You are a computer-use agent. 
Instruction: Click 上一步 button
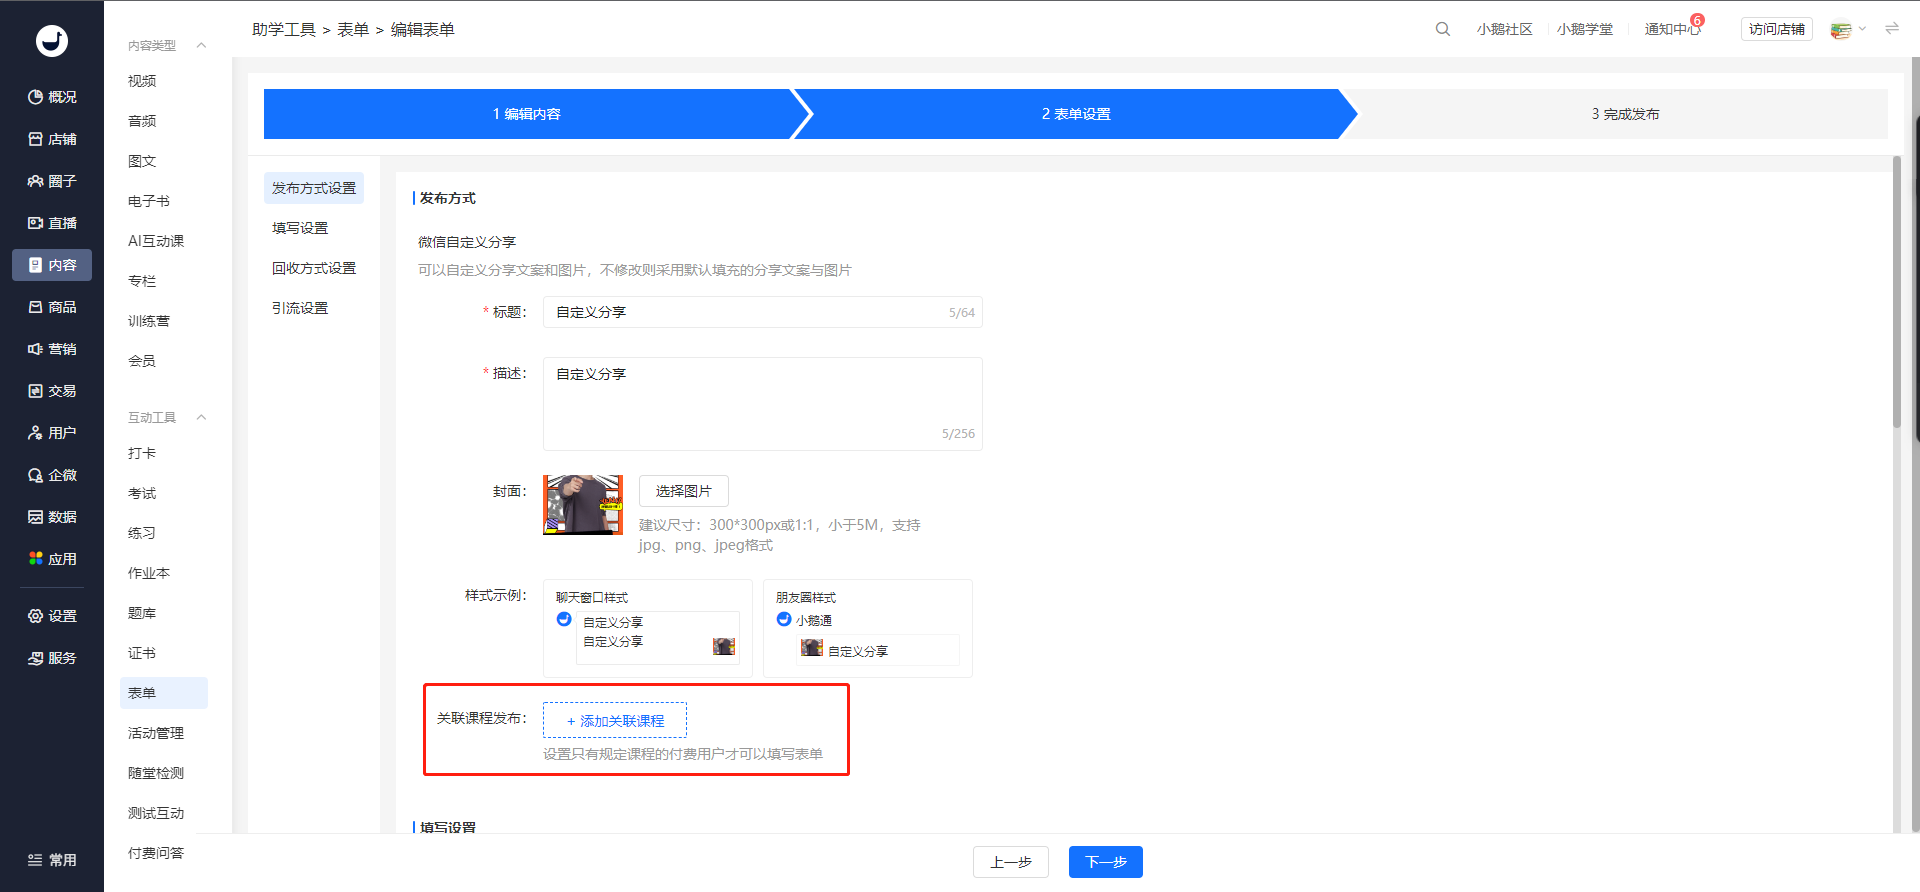(1011, 862)
